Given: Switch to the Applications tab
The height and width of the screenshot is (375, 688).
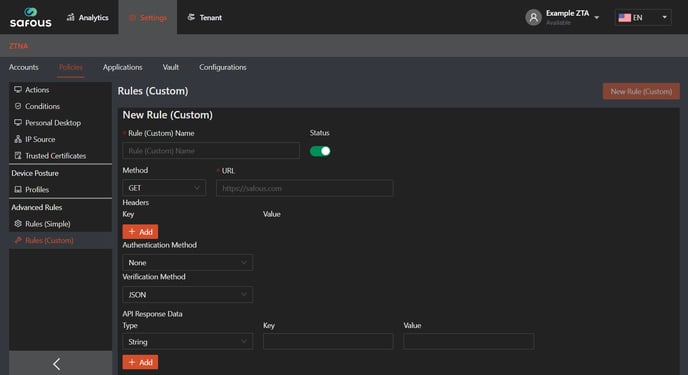Looking at the screenshot, I should point(122,67).
